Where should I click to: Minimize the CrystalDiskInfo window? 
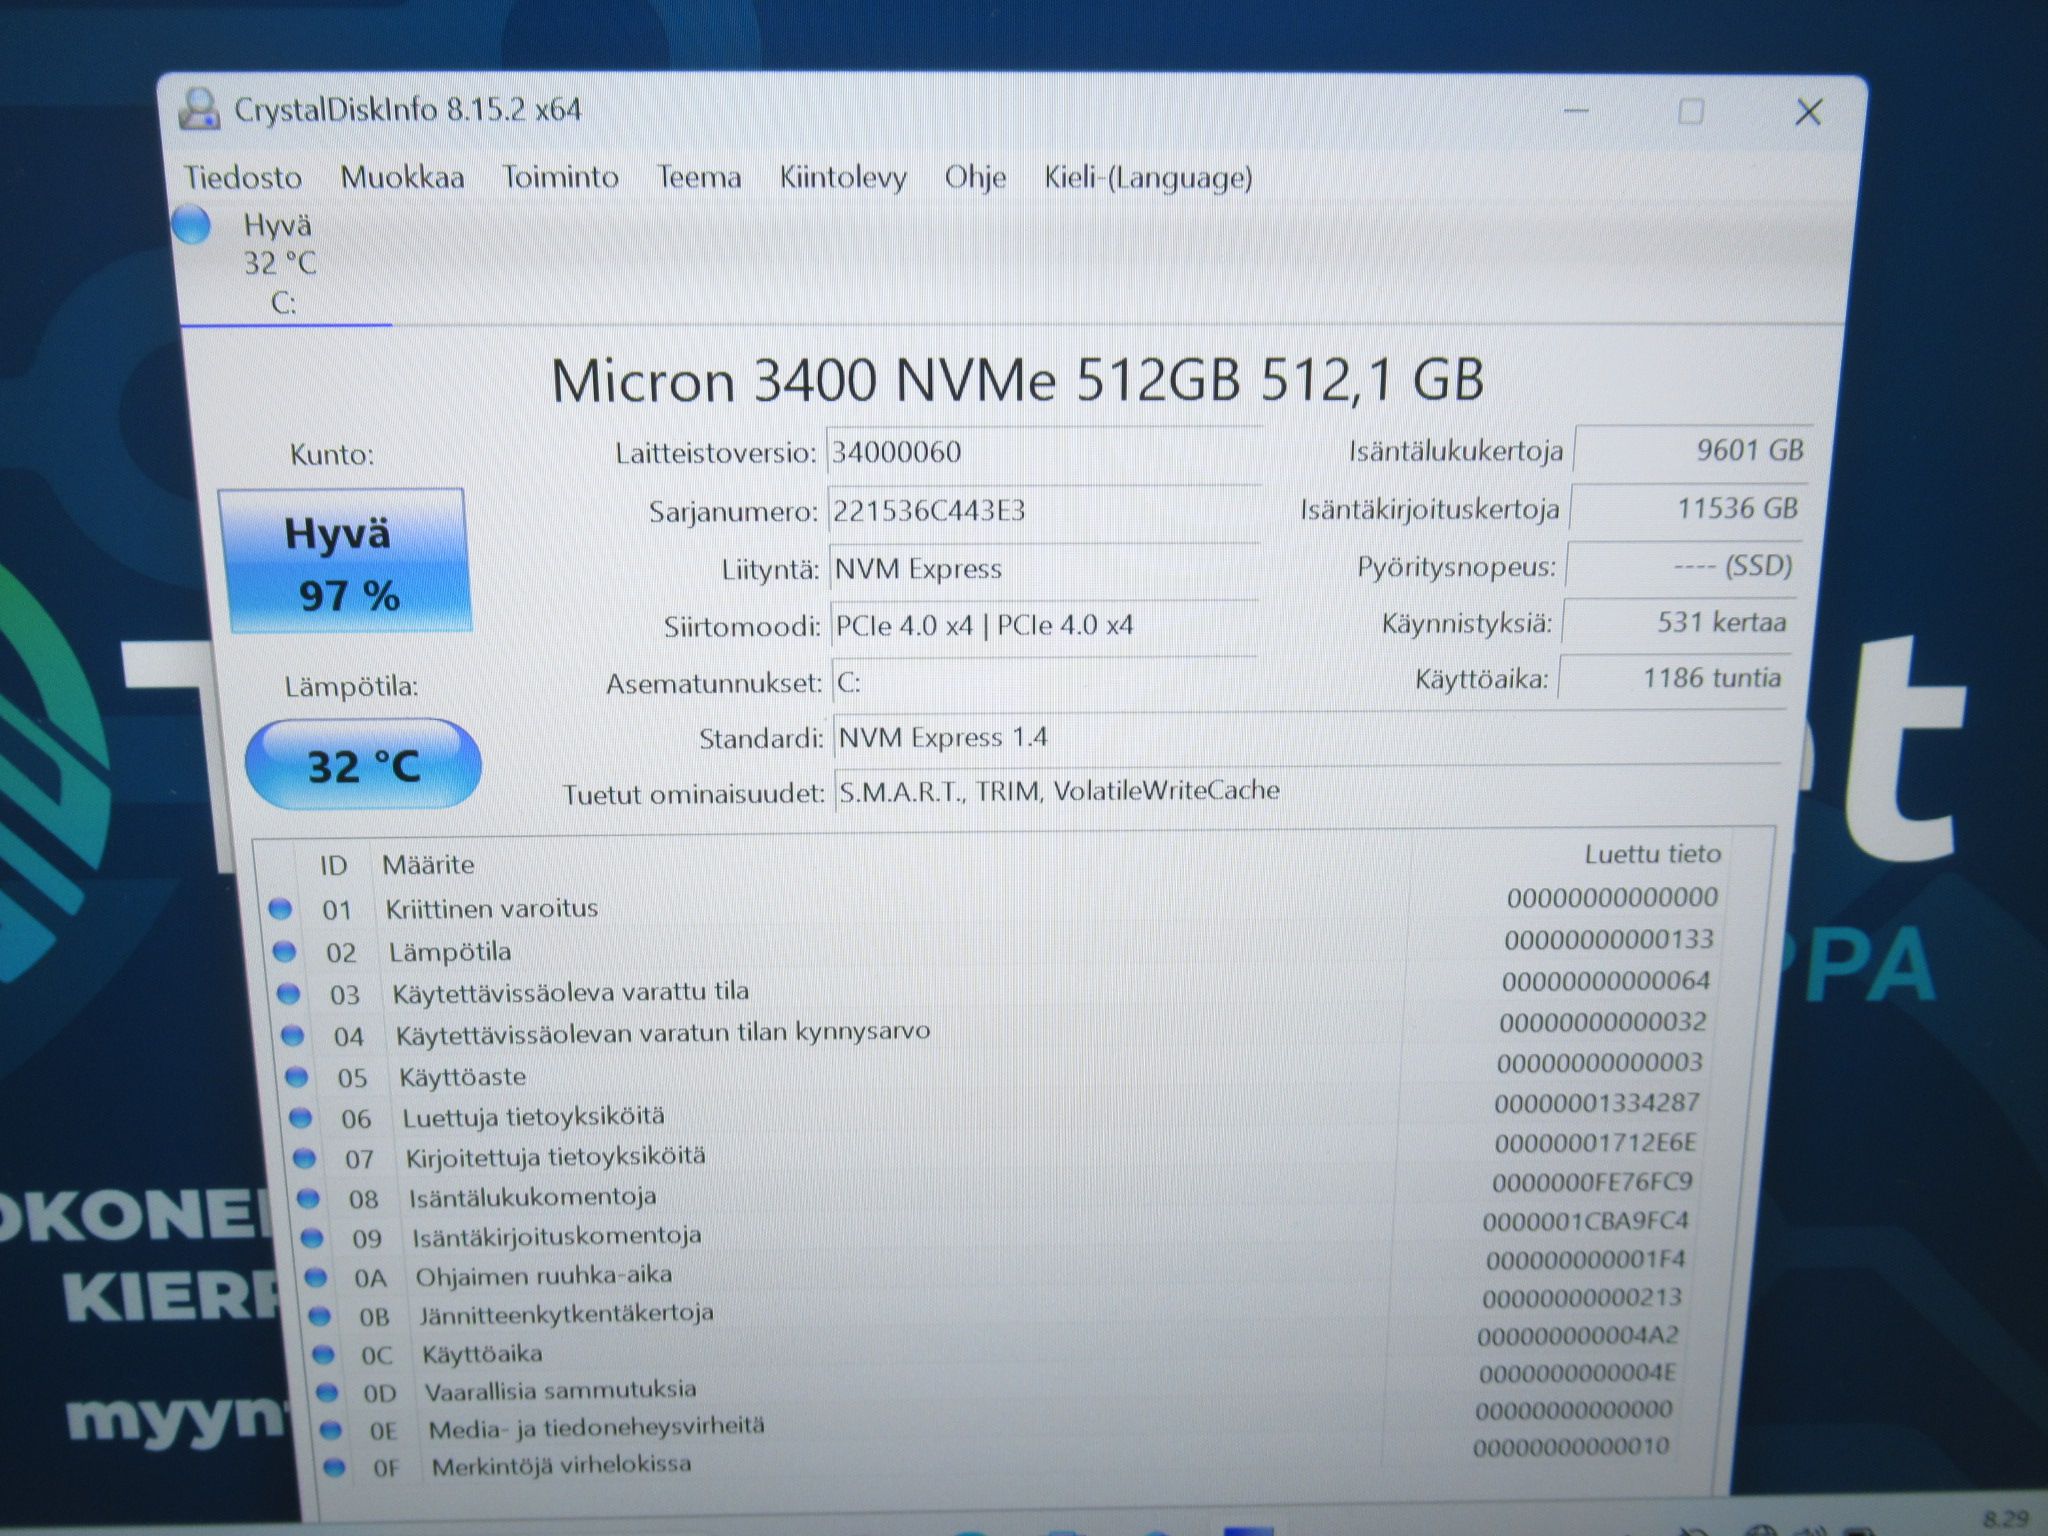click(1576, 111)
